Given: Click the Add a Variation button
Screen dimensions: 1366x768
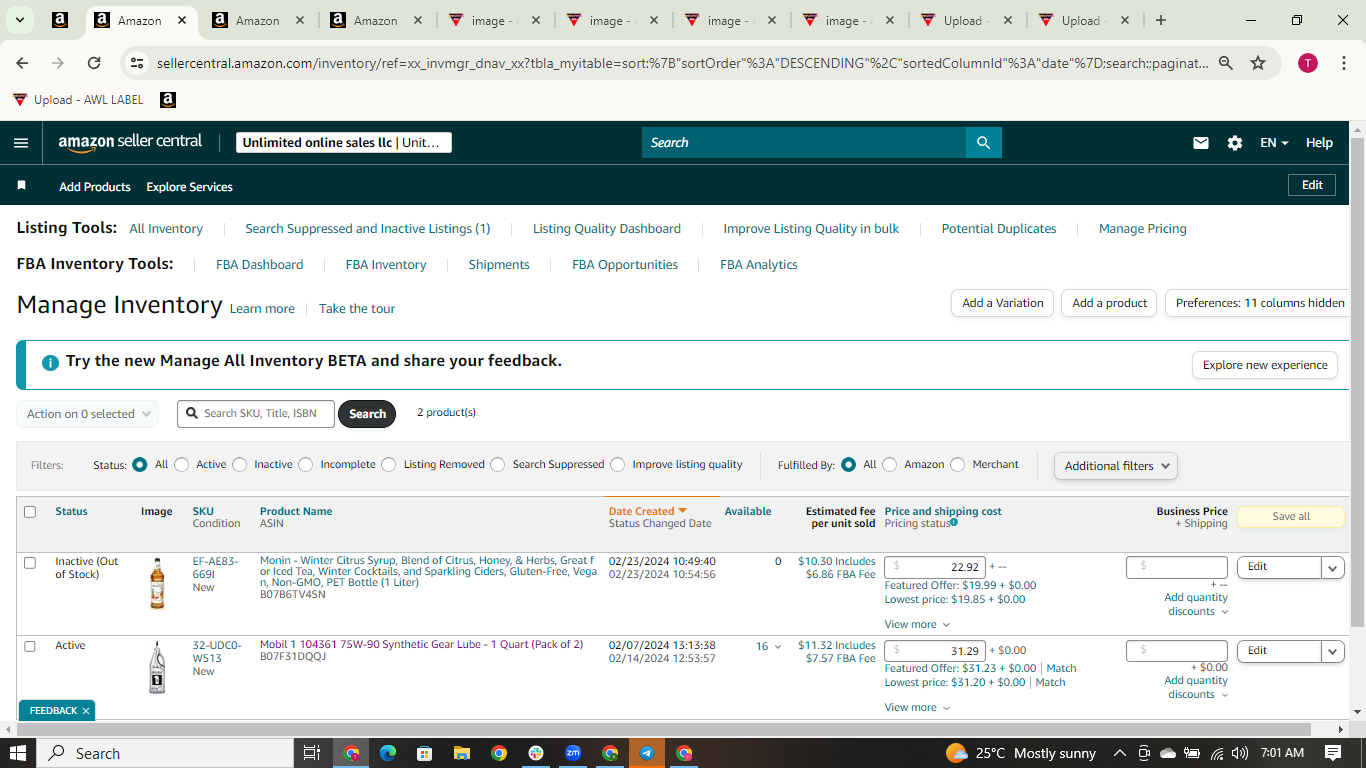Looking at the screenshot, I should (x=1002, y=303).
